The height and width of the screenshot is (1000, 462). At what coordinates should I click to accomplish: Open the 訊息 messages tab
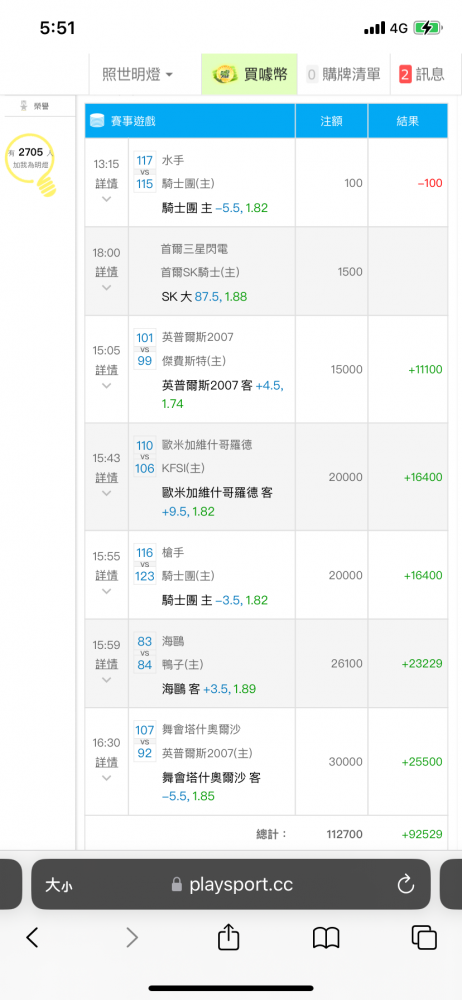(x=422, y=75)
